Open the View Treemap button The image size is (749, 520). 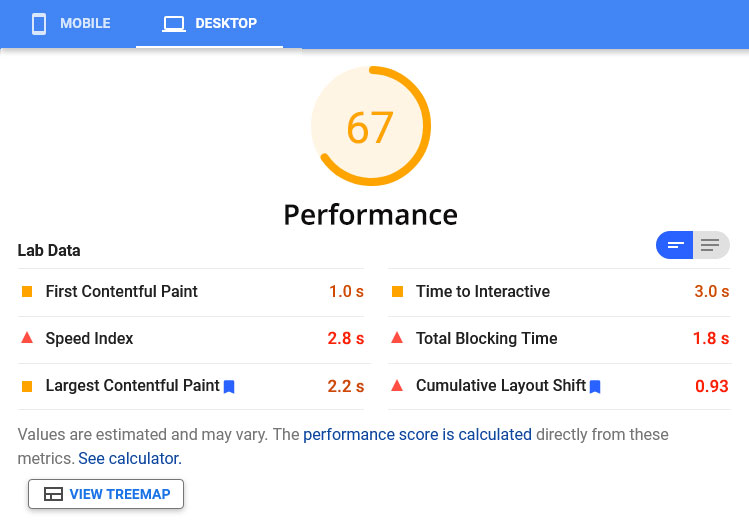[106, 494]
